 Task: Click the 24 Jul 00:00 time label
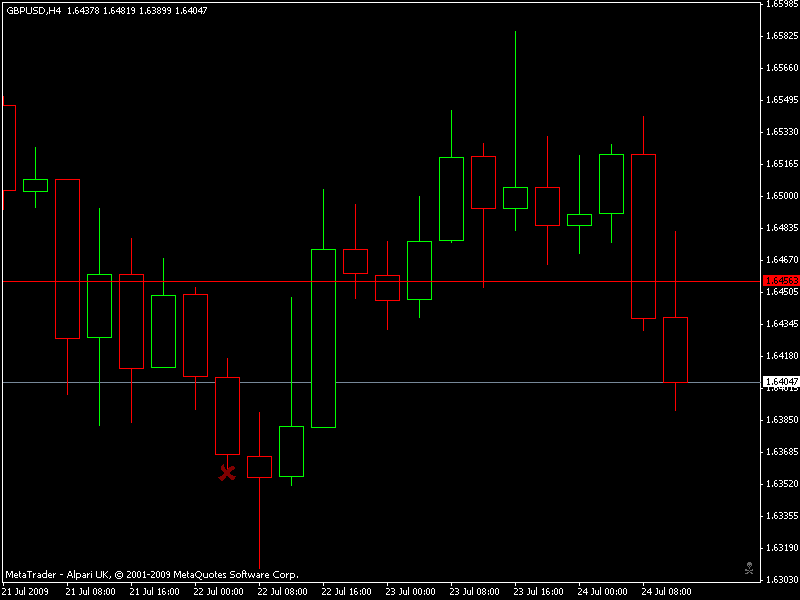pyautogui.click(x=603, y=592)
